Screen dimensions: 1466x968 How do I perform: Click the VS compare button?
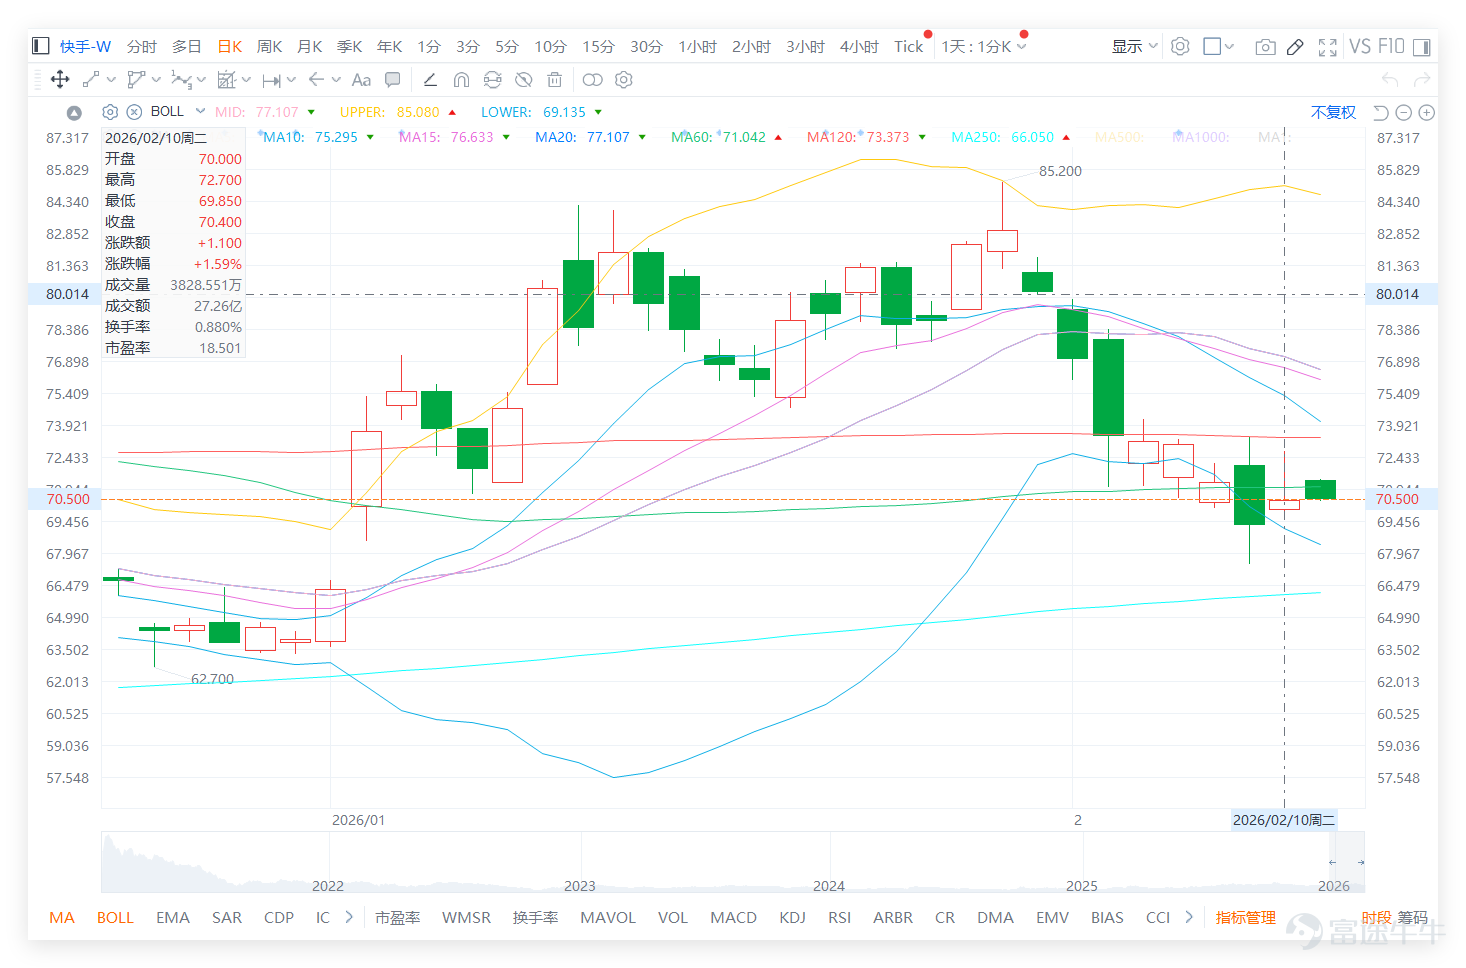coord(1360,47)
